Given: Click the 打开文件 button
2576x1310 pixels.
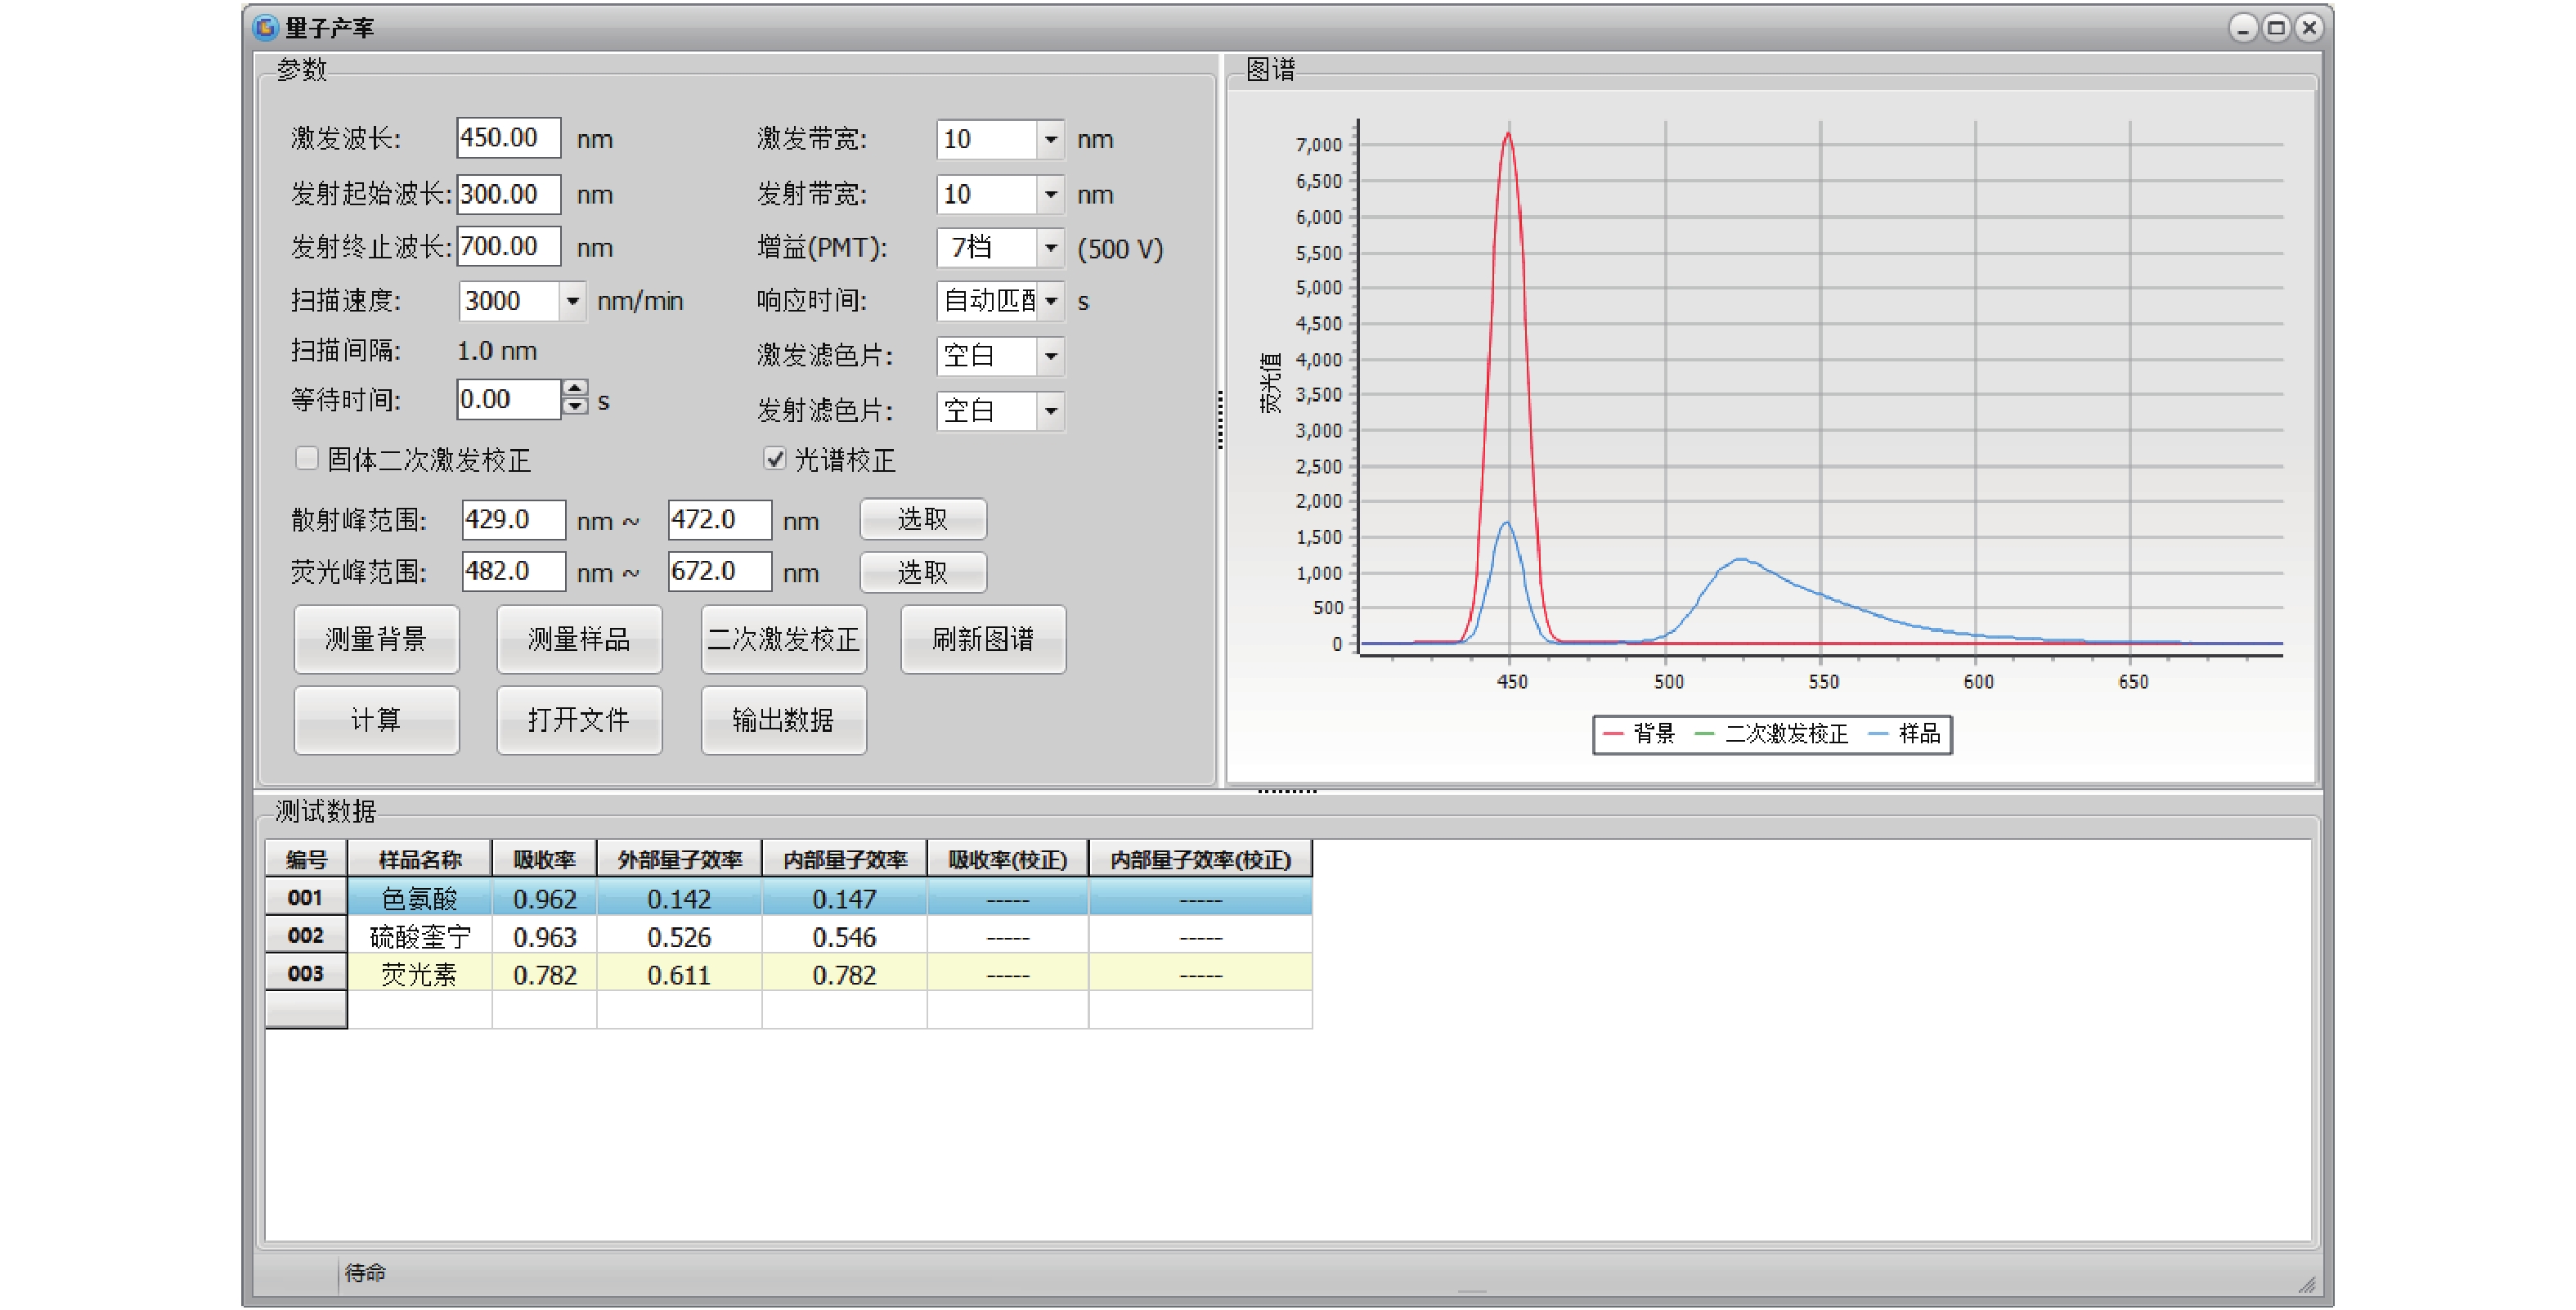Looking at the screenshot, I should (x=579, y=720).
